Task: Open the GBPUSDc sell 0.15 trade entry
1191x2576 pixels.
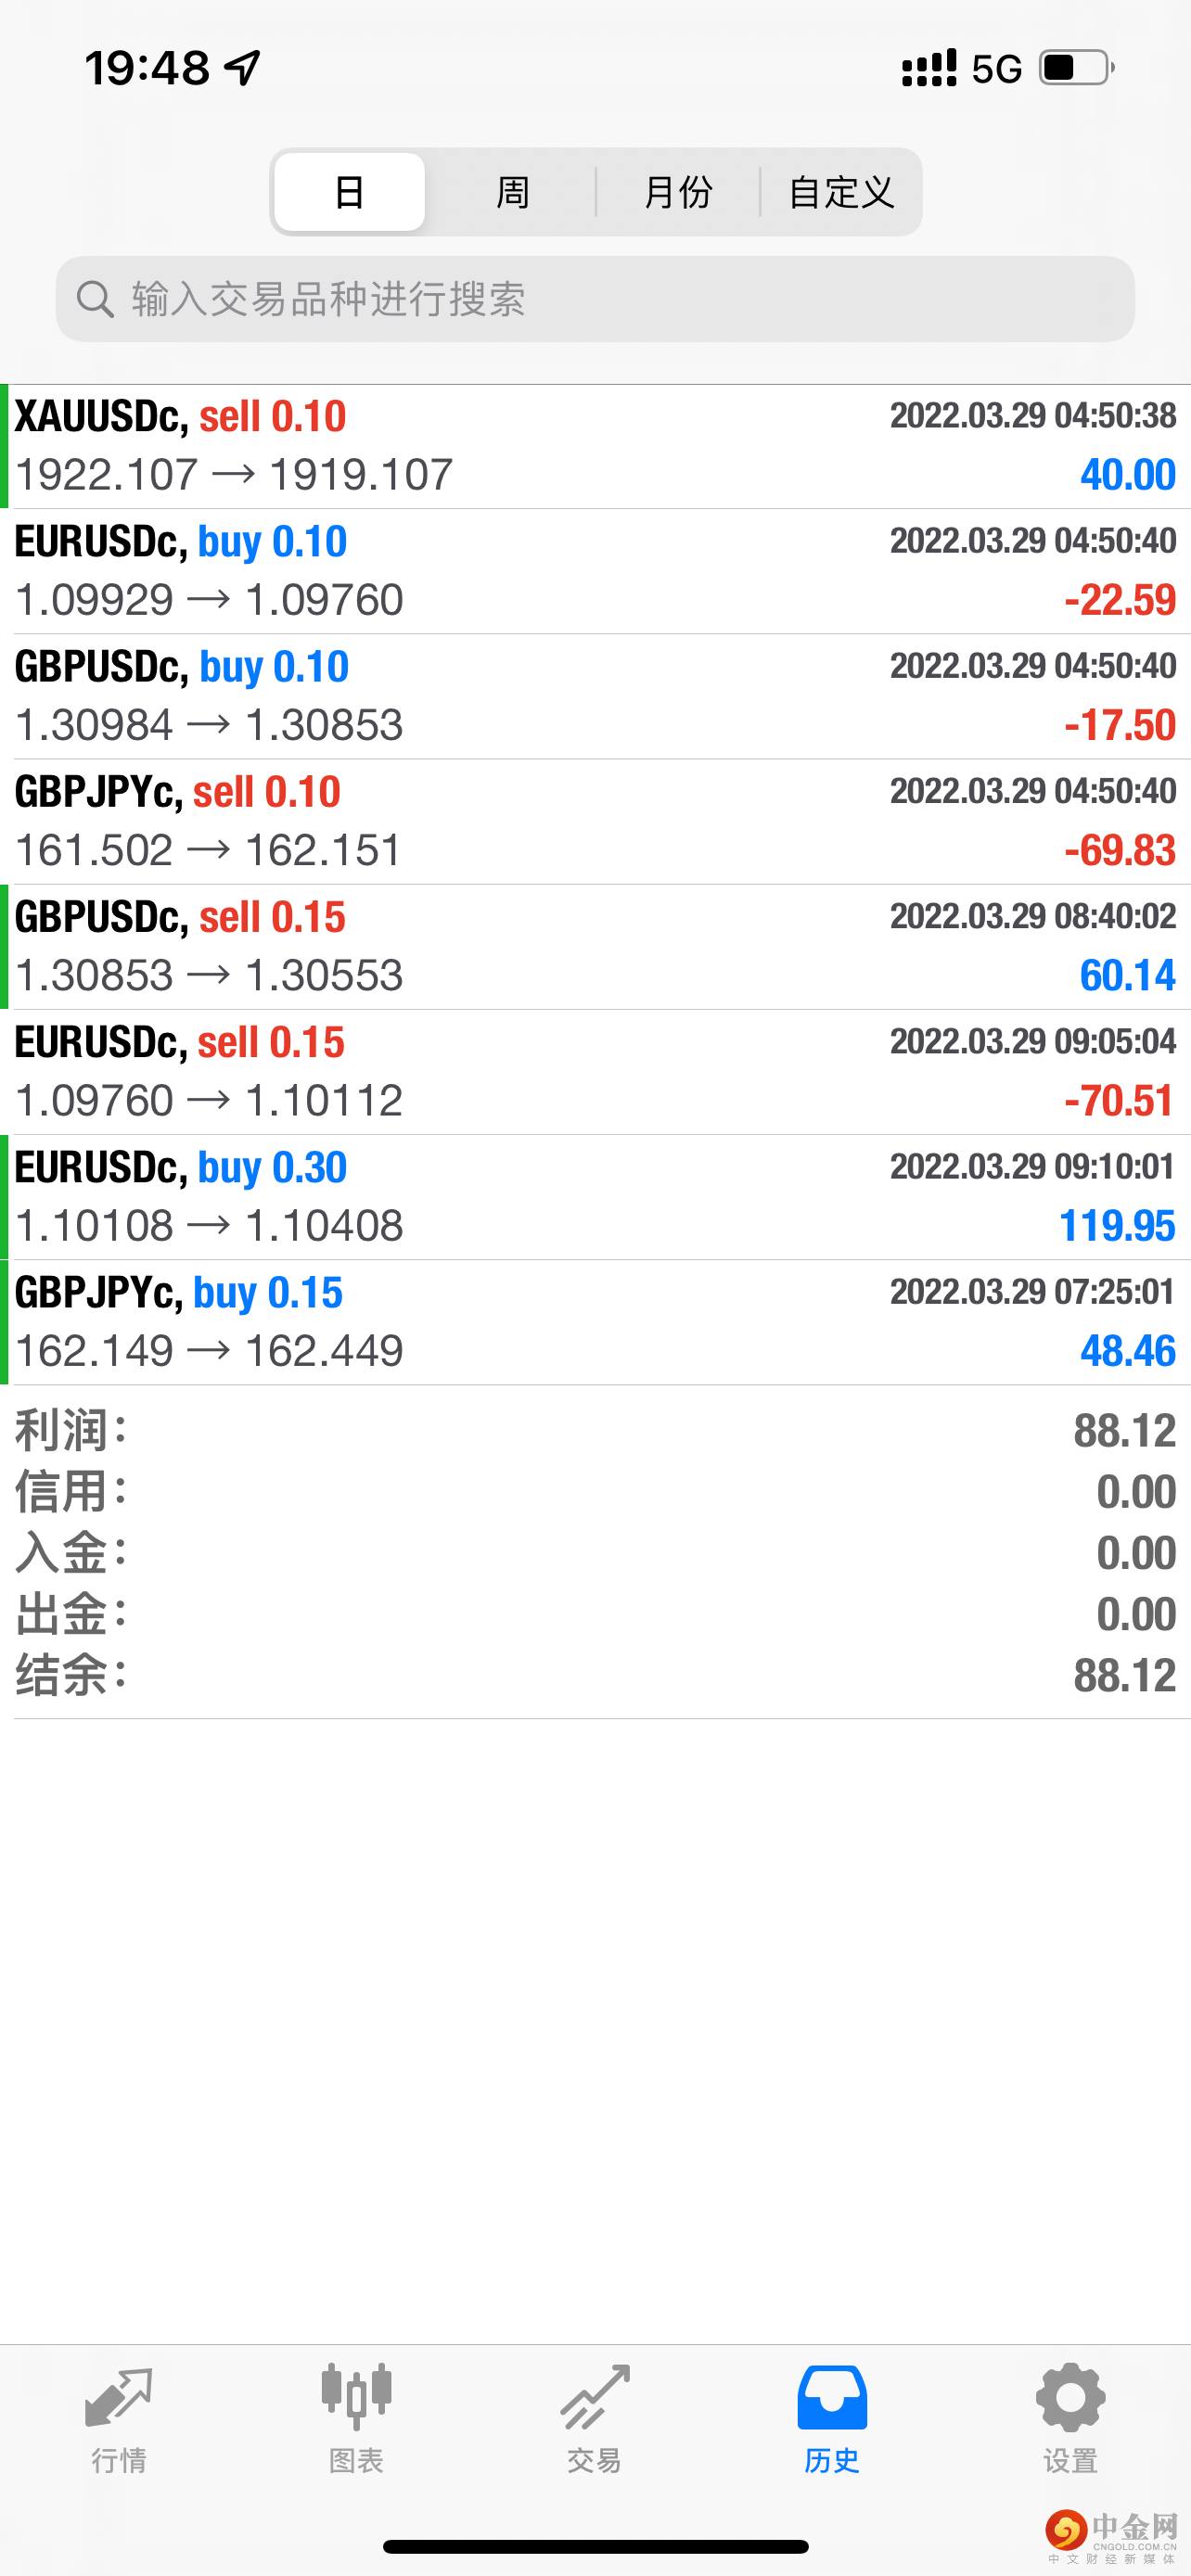Action: (595, 946)
